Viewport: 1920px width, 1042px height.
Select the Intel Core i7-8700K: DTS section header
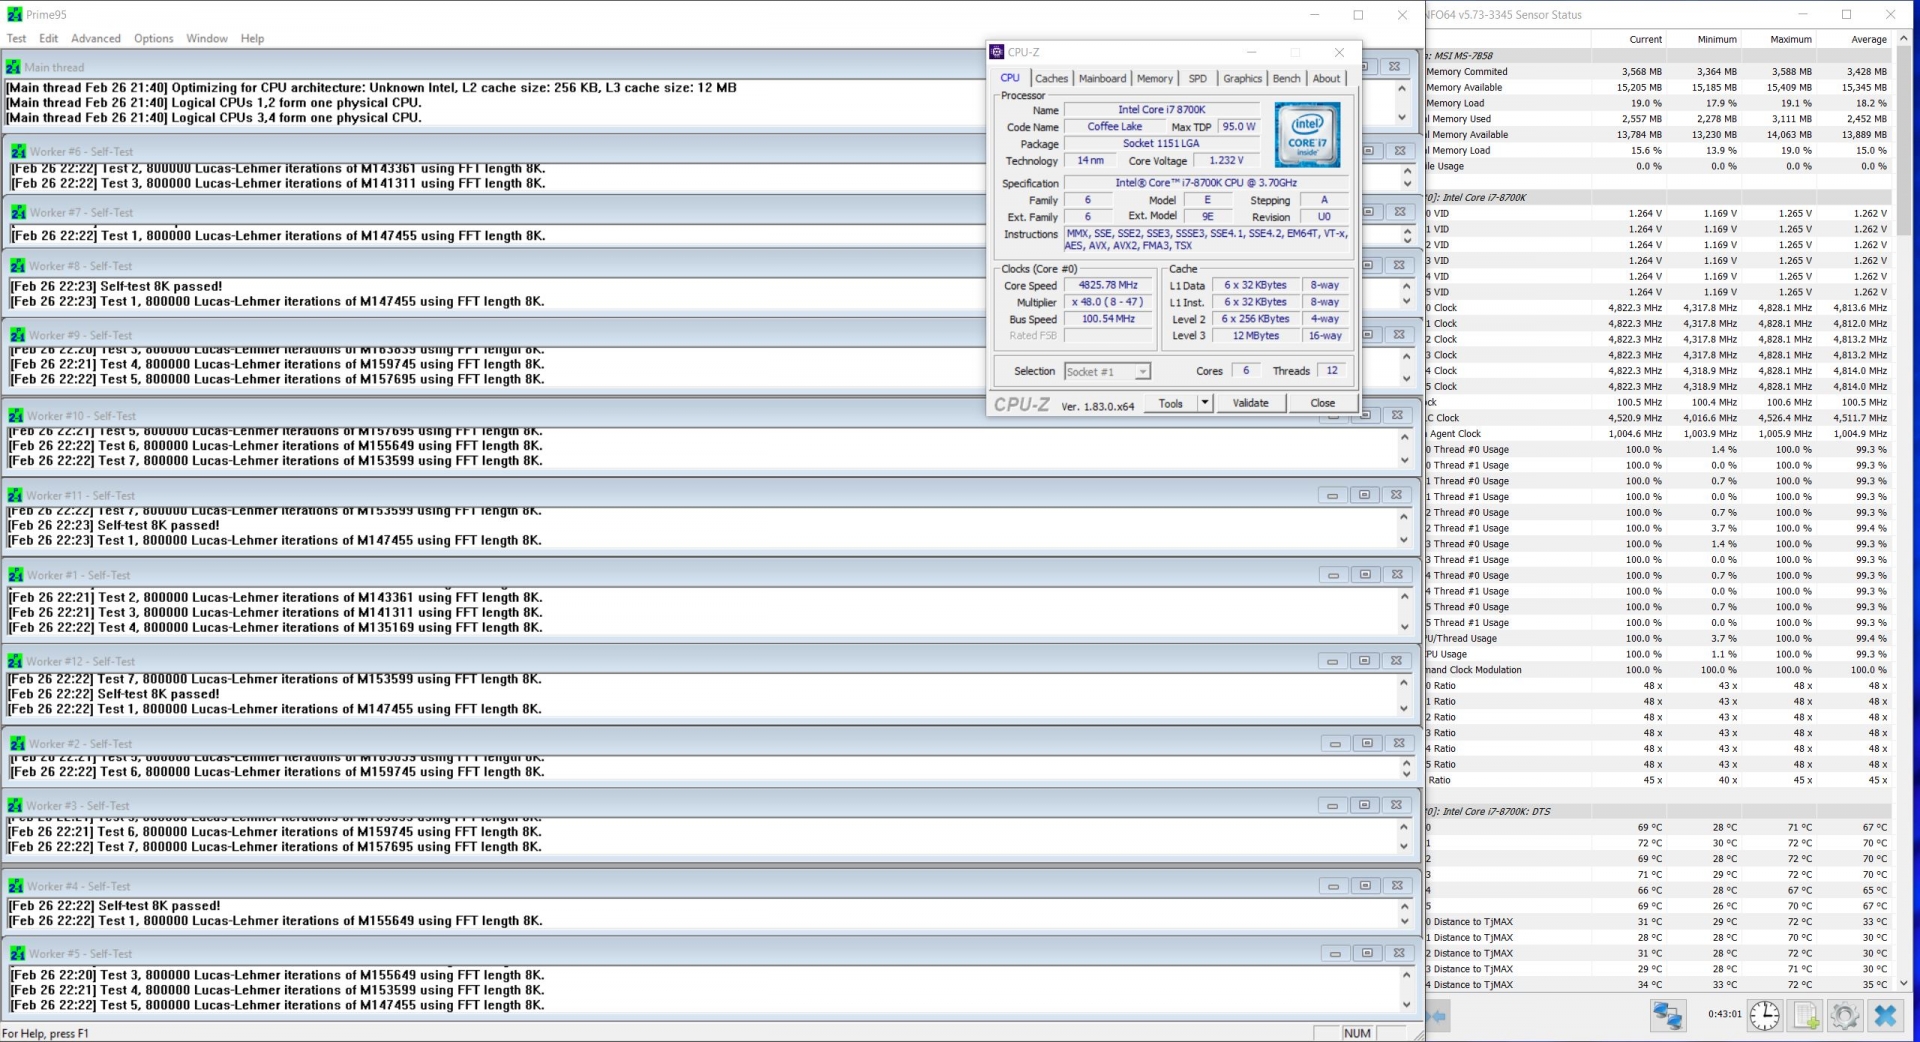1658,811
